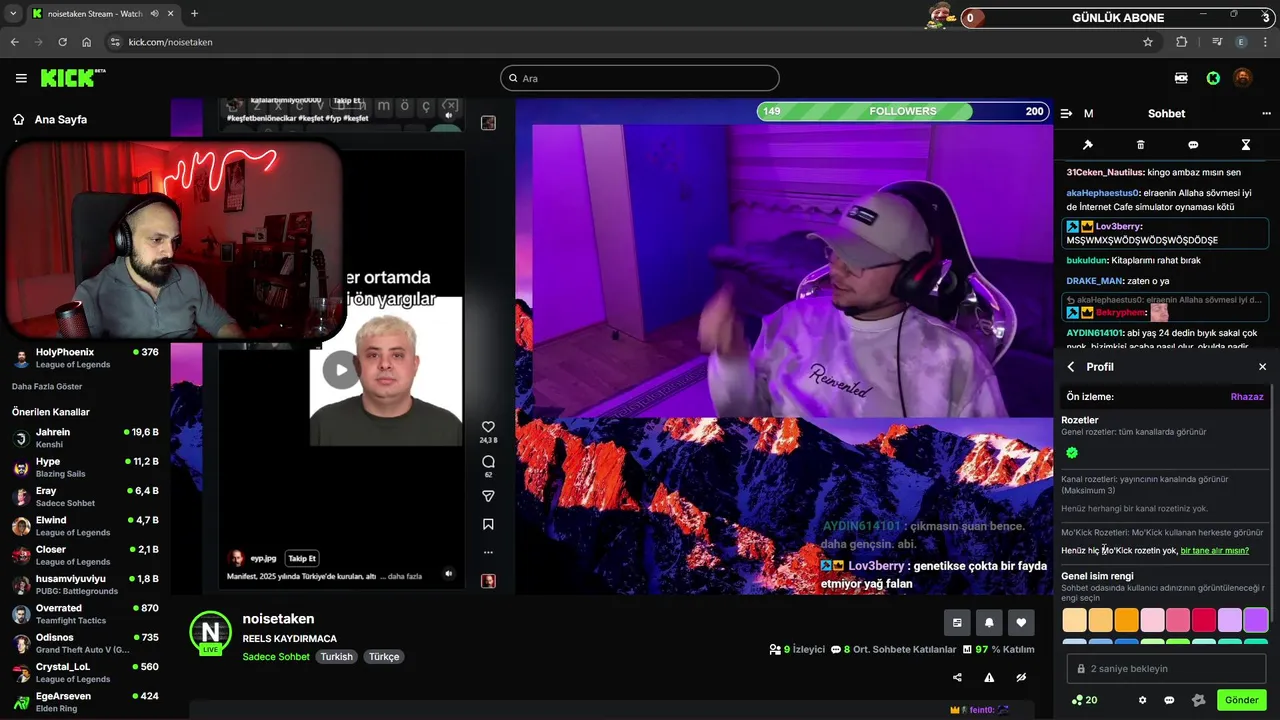Close the Profil panel
The height and width of the screenshot is (720, 1280).
[1262, 367]
